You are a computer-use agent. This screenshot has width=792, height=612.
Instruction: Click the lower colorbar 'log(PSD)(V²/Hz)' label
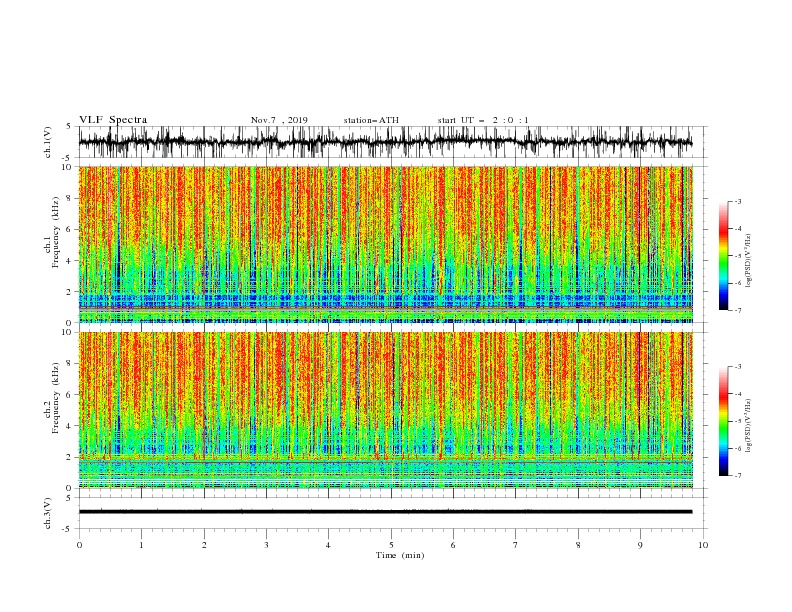[749, 426]
